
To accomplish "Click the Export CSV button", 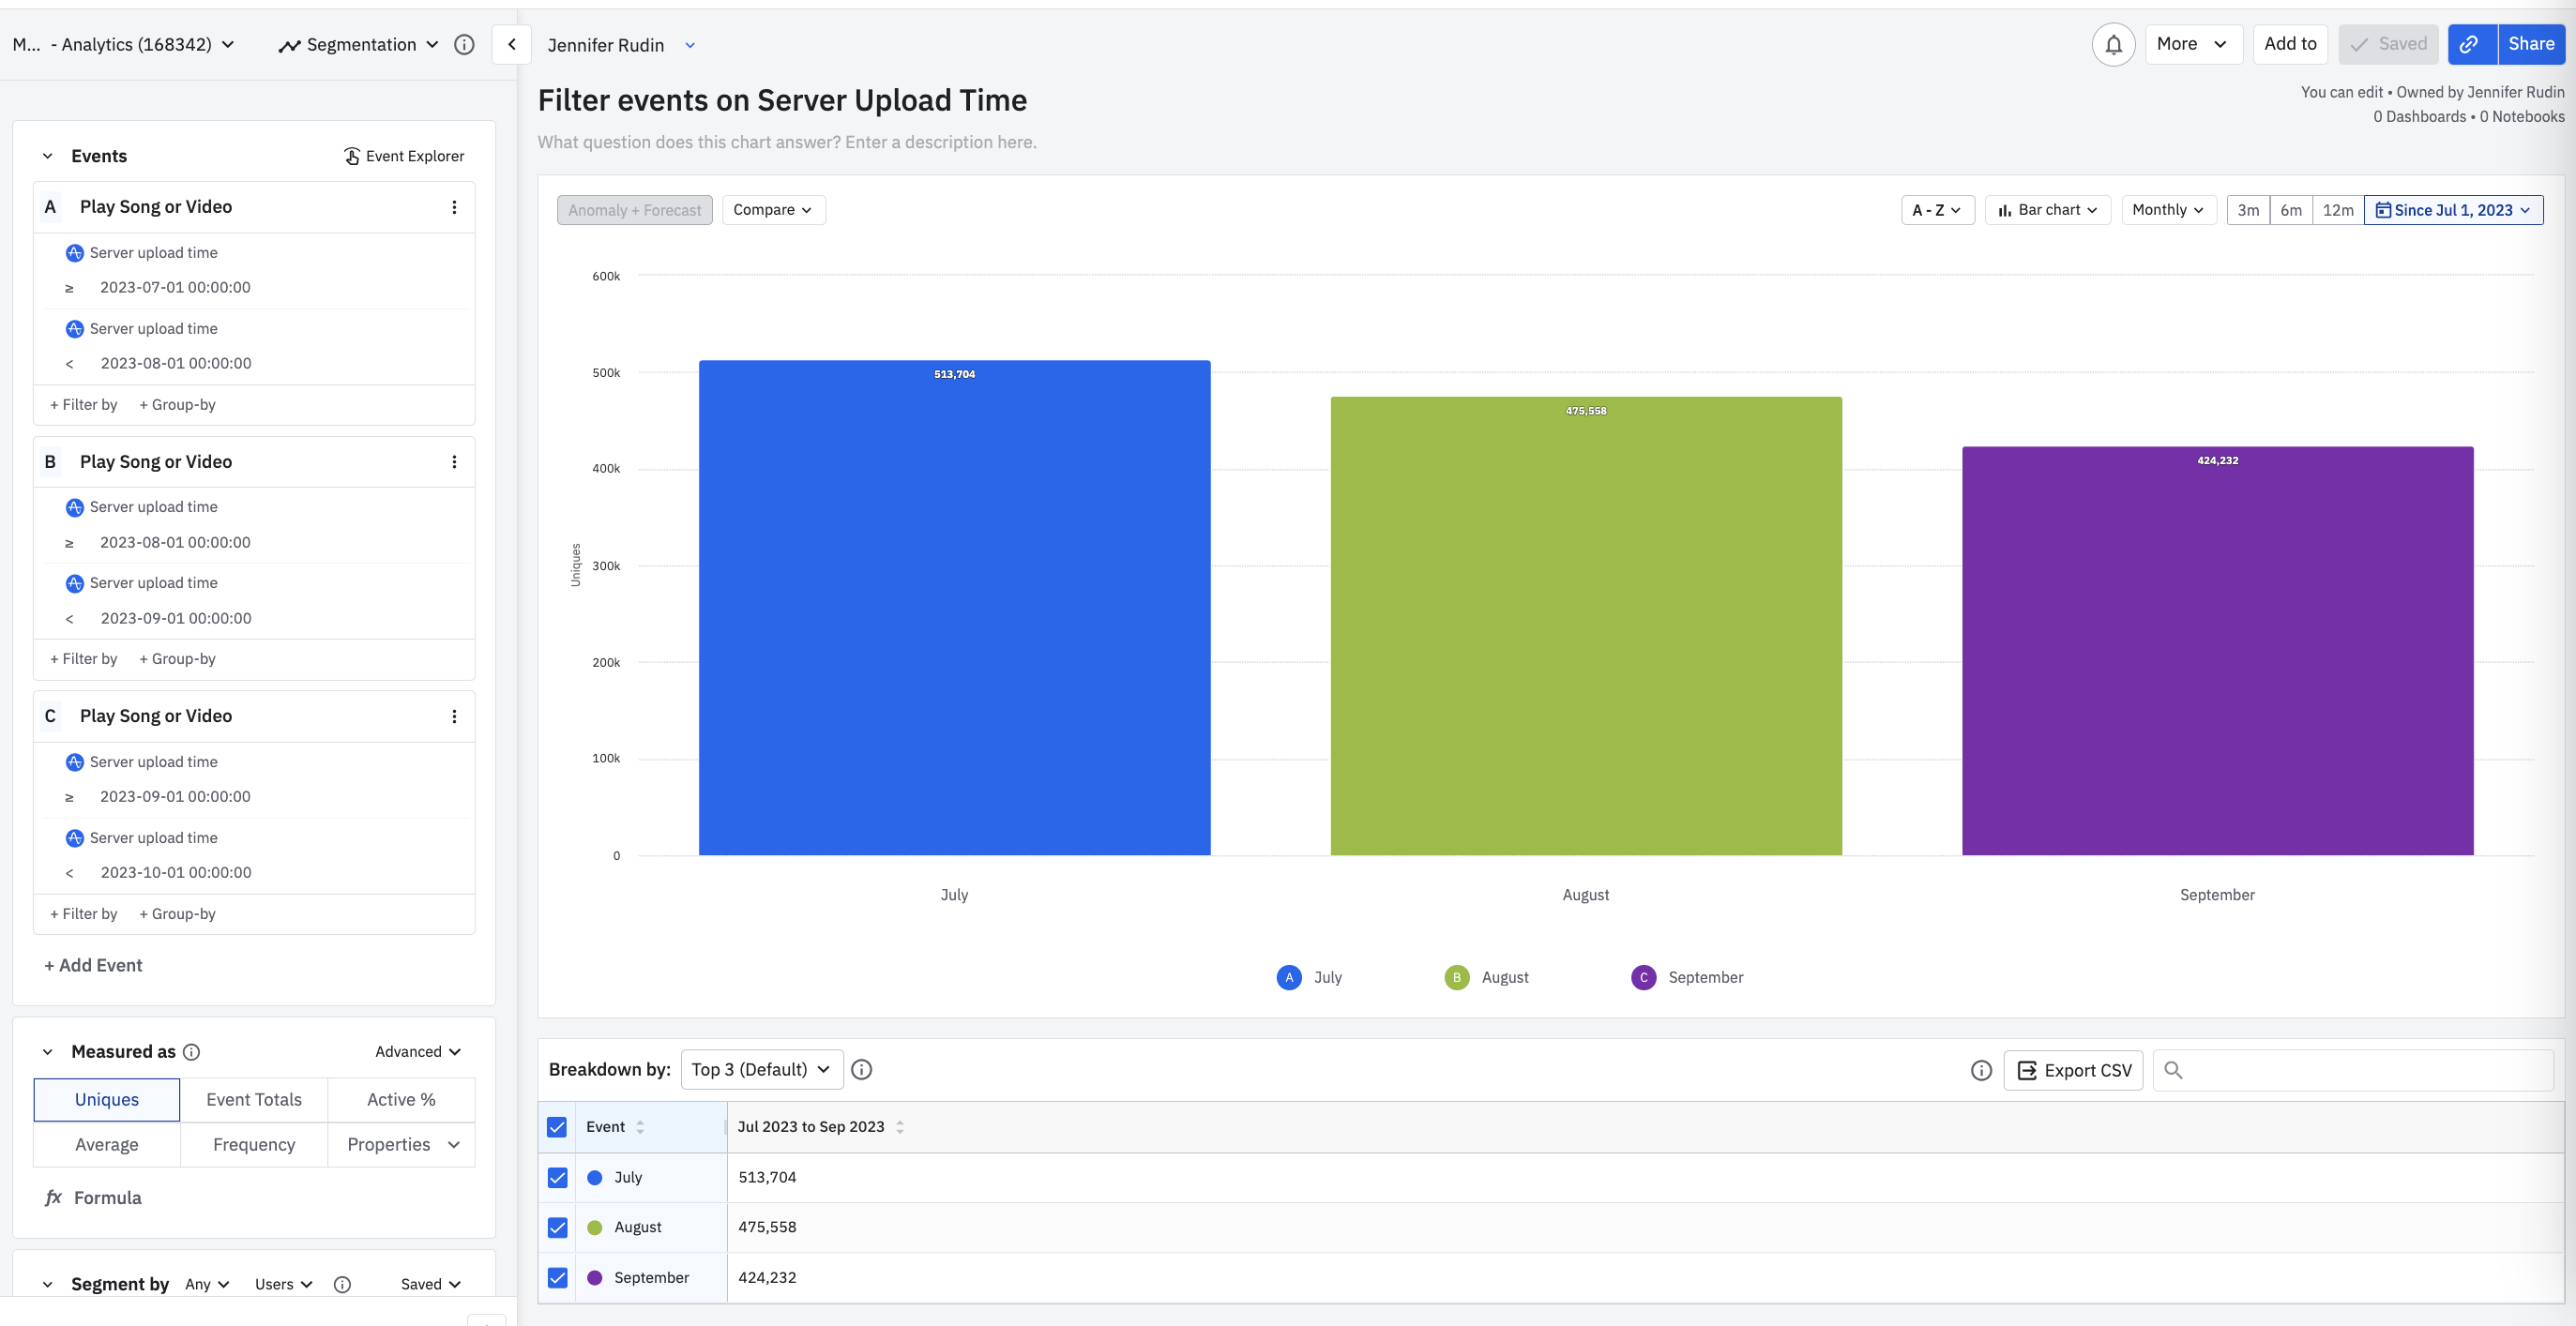I will point(2073,1071).
